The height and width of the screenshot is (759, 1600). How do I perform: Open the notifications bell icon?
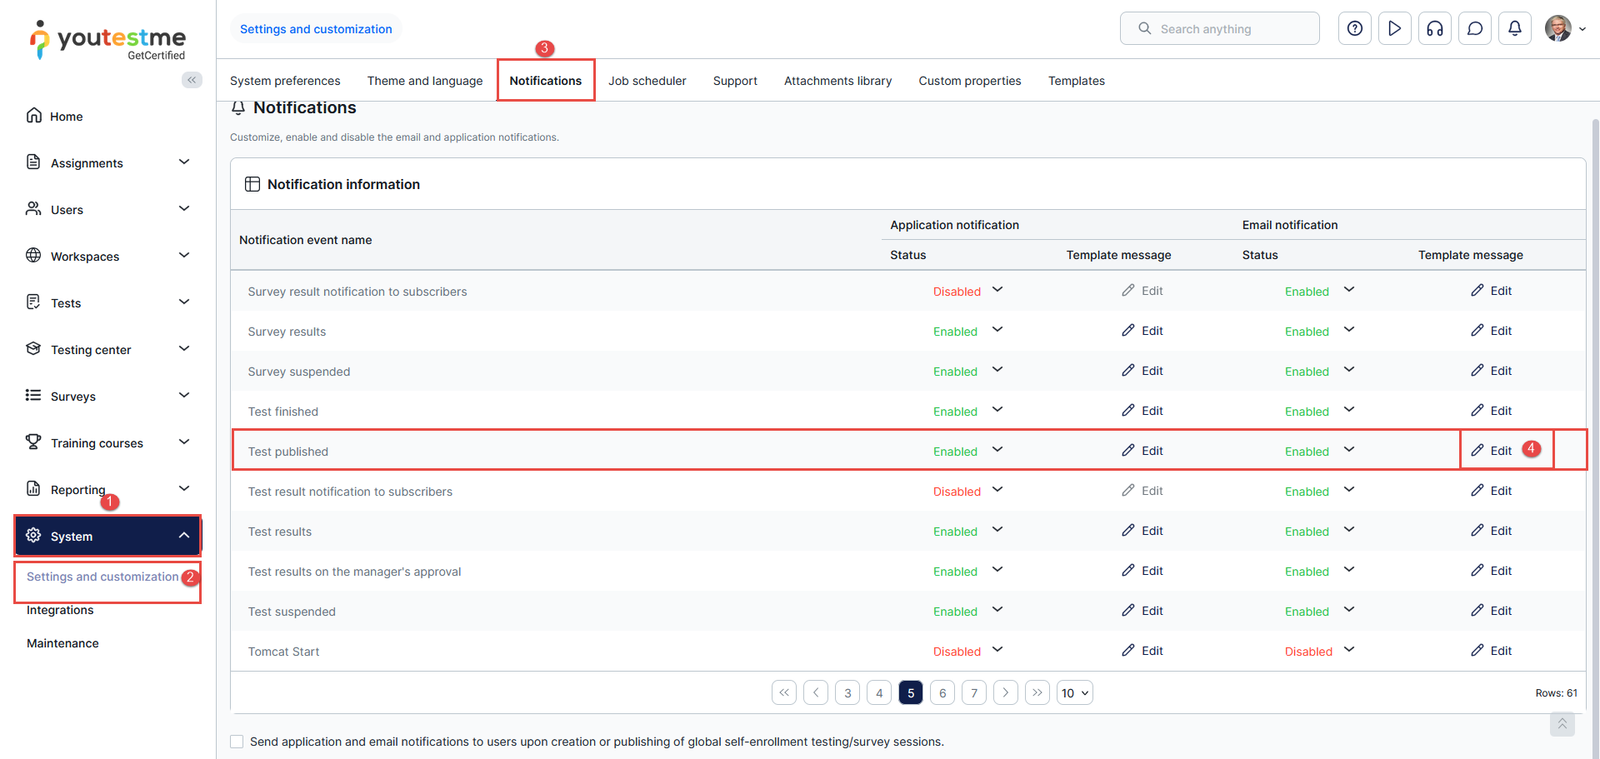pyautogui.click(x=1514, y=29)
